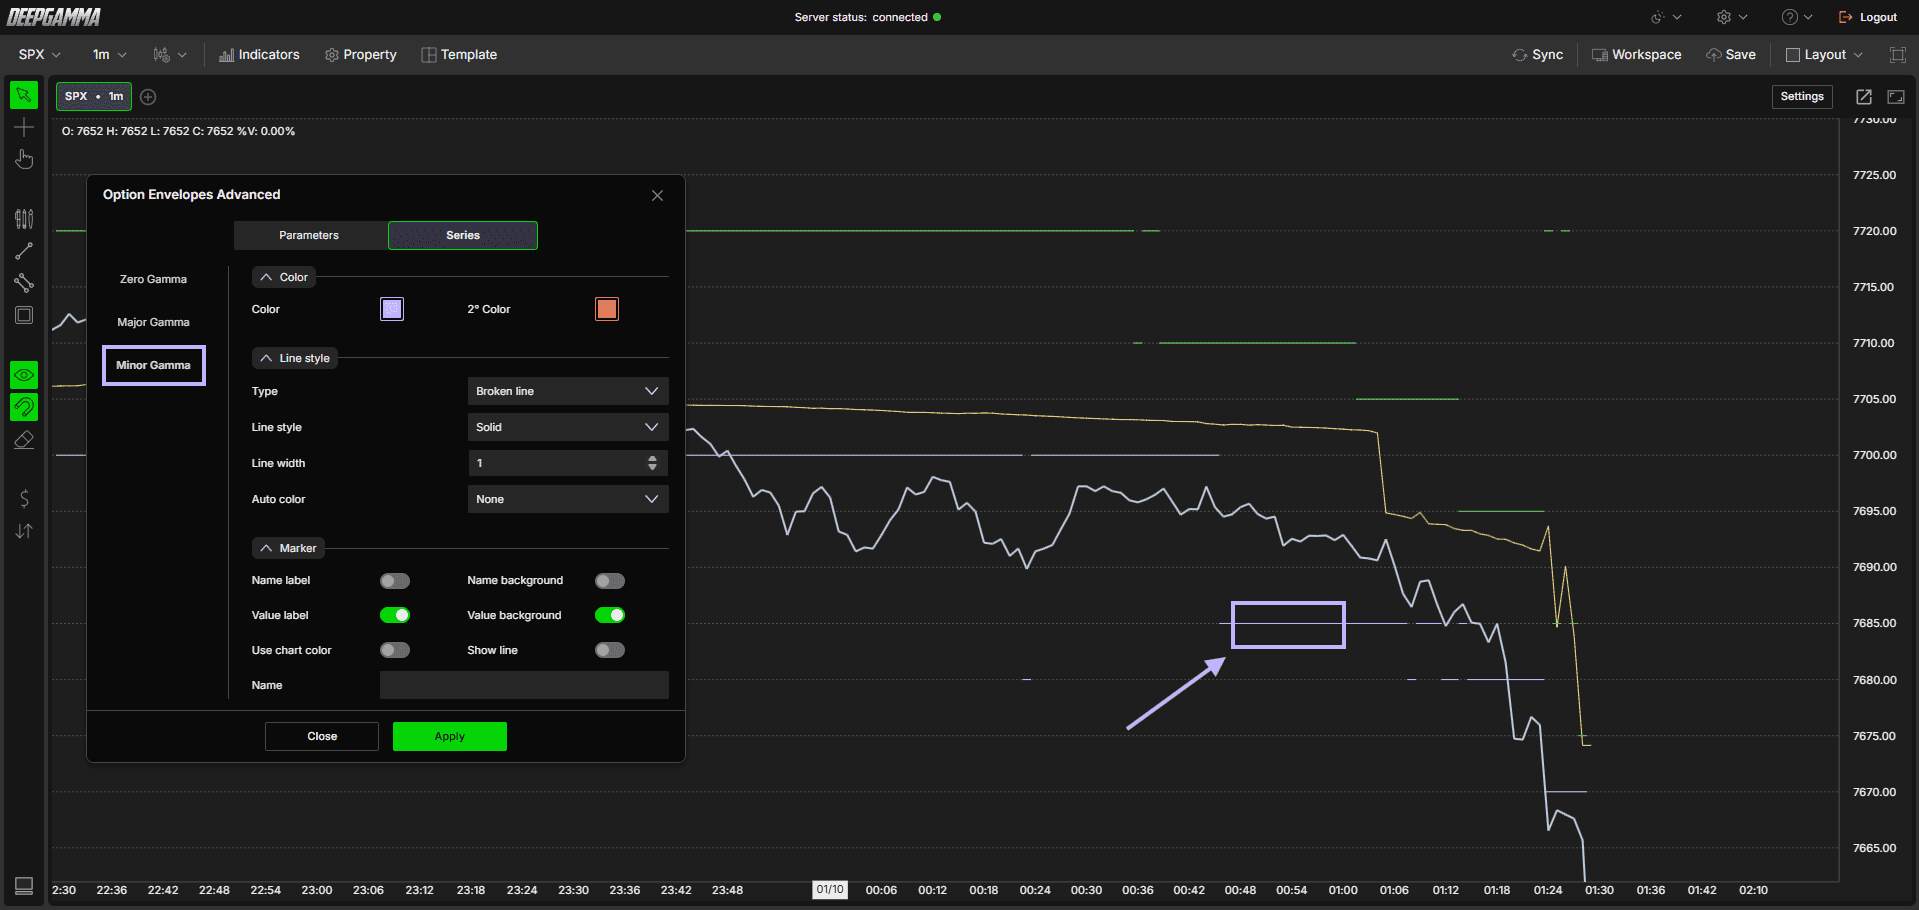Maximize the chart panel icon
The image size is (1919, 910).
[1896, 97]
